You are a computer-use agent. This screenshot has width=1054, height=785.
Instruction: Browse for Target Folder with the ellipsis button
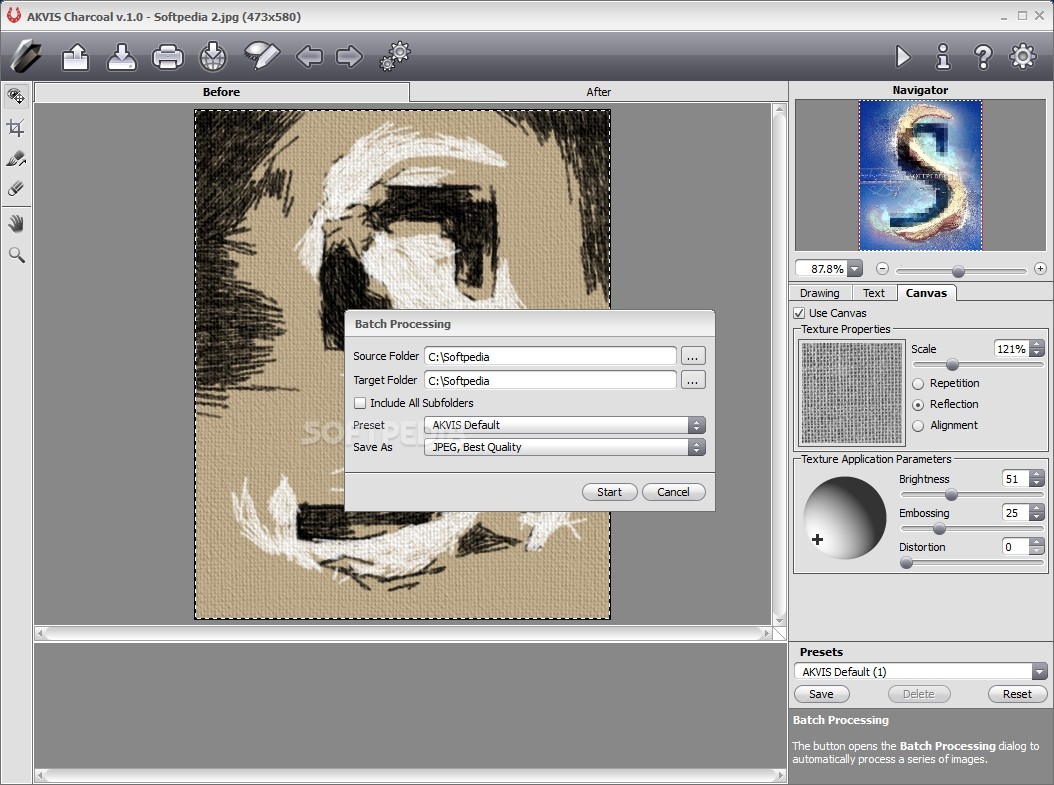[693, 380]
